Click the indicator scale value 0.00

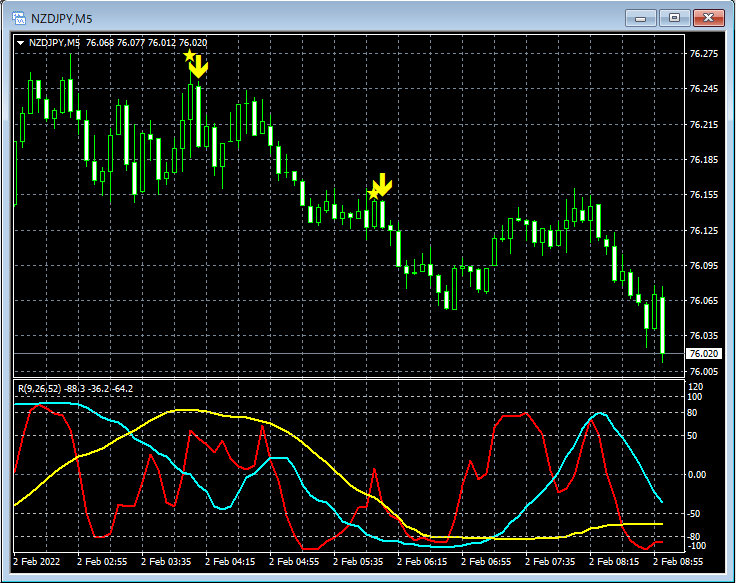(x=697, y=475)
